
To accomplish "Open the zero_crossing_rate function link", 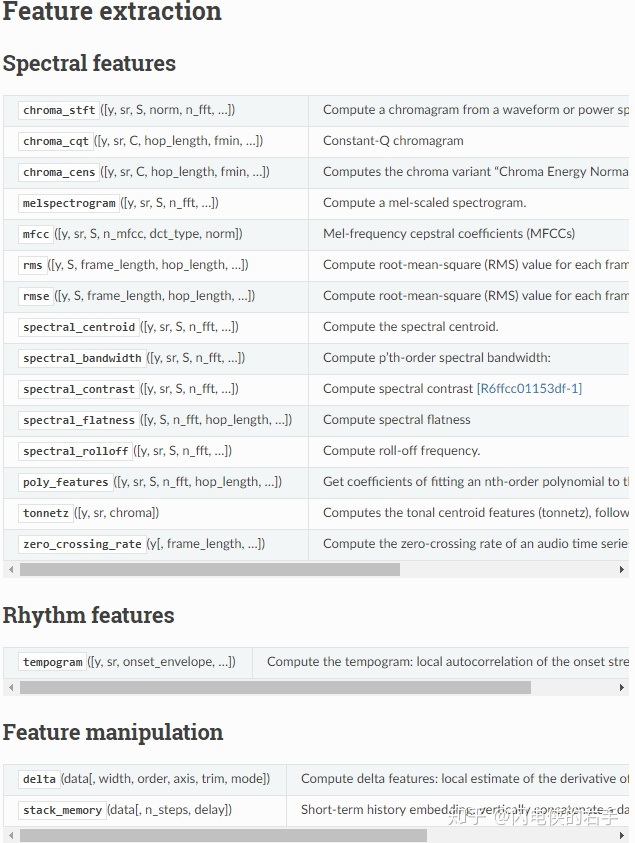I will 82,545.
